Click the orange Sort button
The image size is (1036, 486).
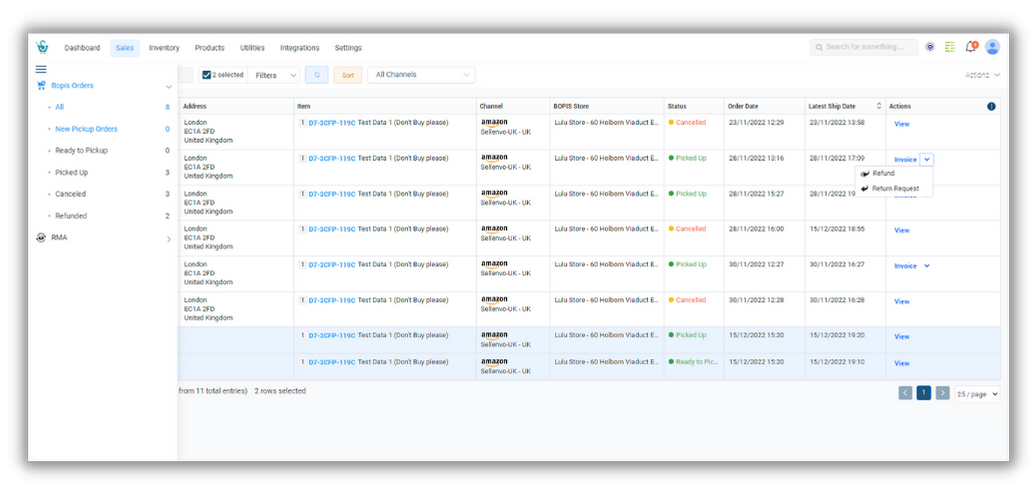pos(348,75)
